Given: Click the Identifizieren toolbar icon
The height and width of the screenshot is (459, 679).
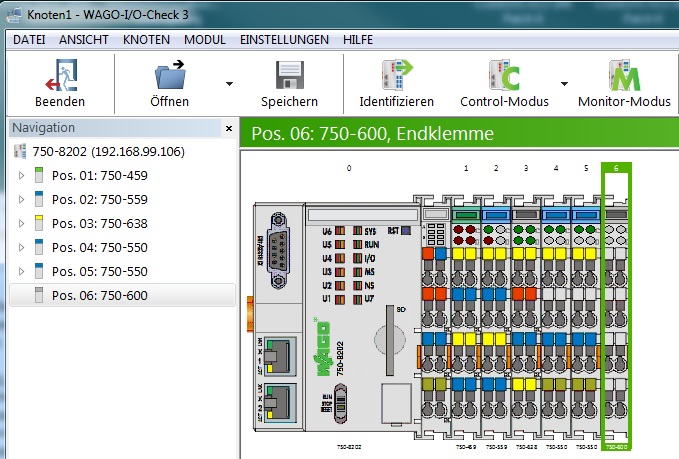Looking at the screenshot, I should (x=396, y=76).
